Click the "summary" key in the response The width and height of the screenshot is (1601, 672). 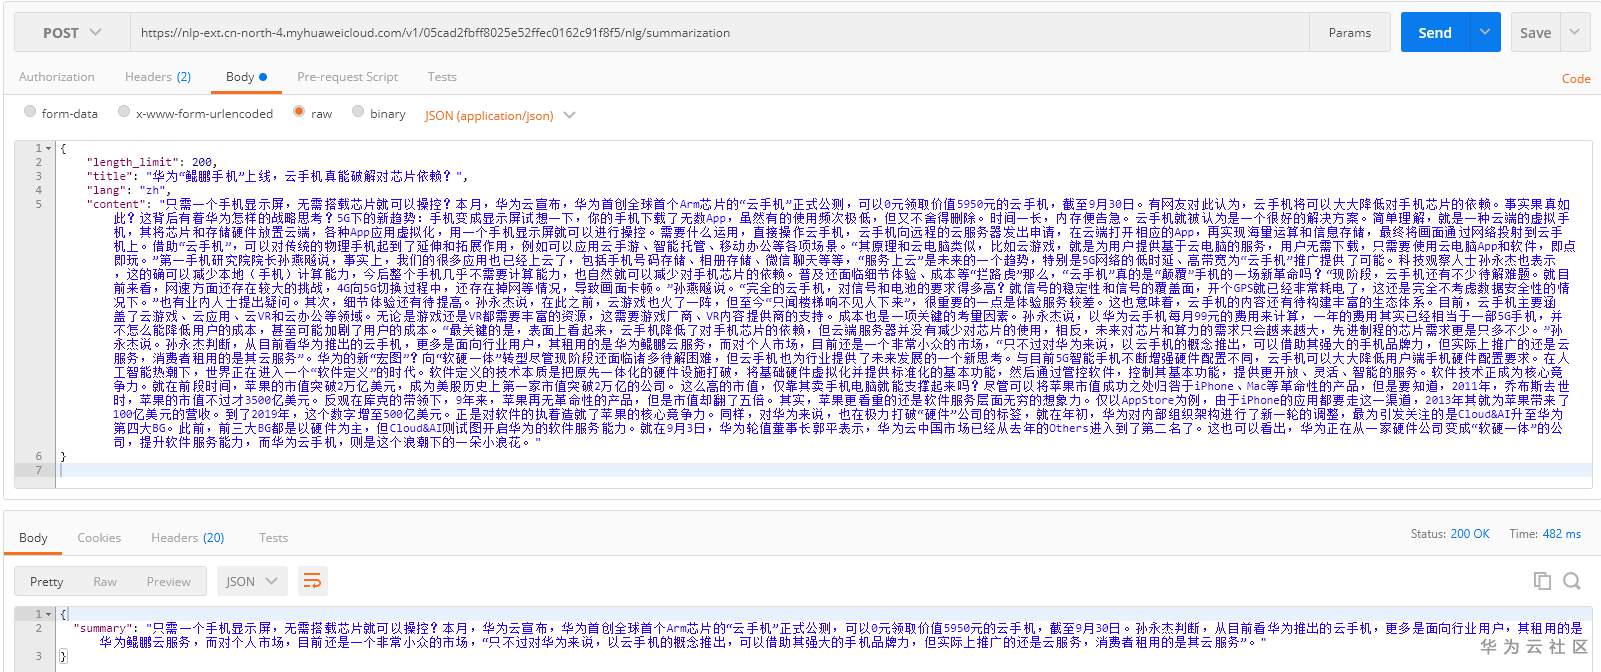(x=103, y=628)
